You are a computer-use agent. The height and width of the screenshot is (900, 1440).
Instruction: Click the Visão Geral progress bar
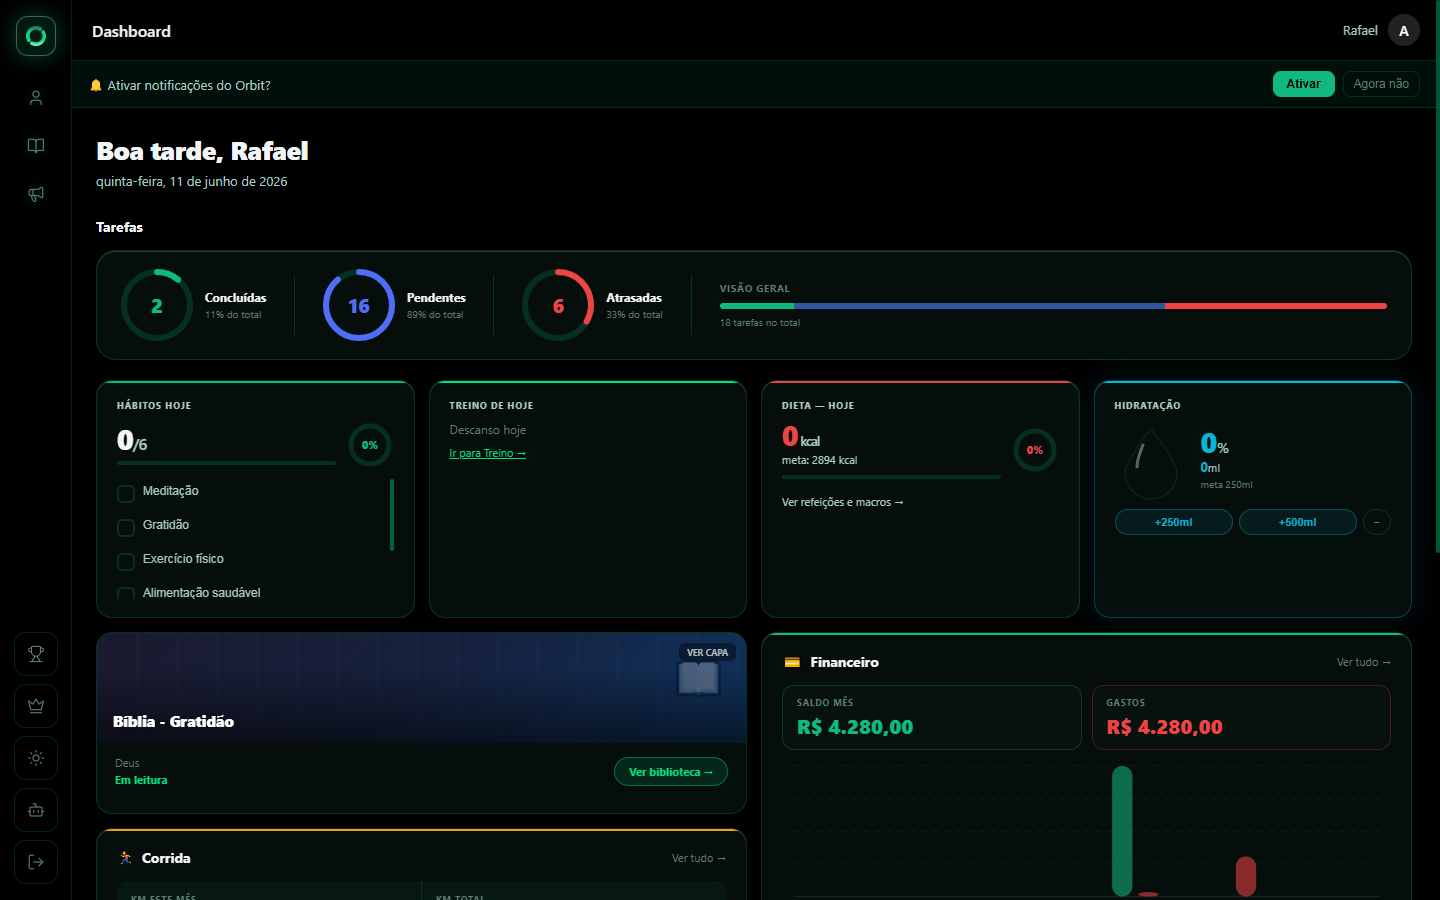(1053, 306)
